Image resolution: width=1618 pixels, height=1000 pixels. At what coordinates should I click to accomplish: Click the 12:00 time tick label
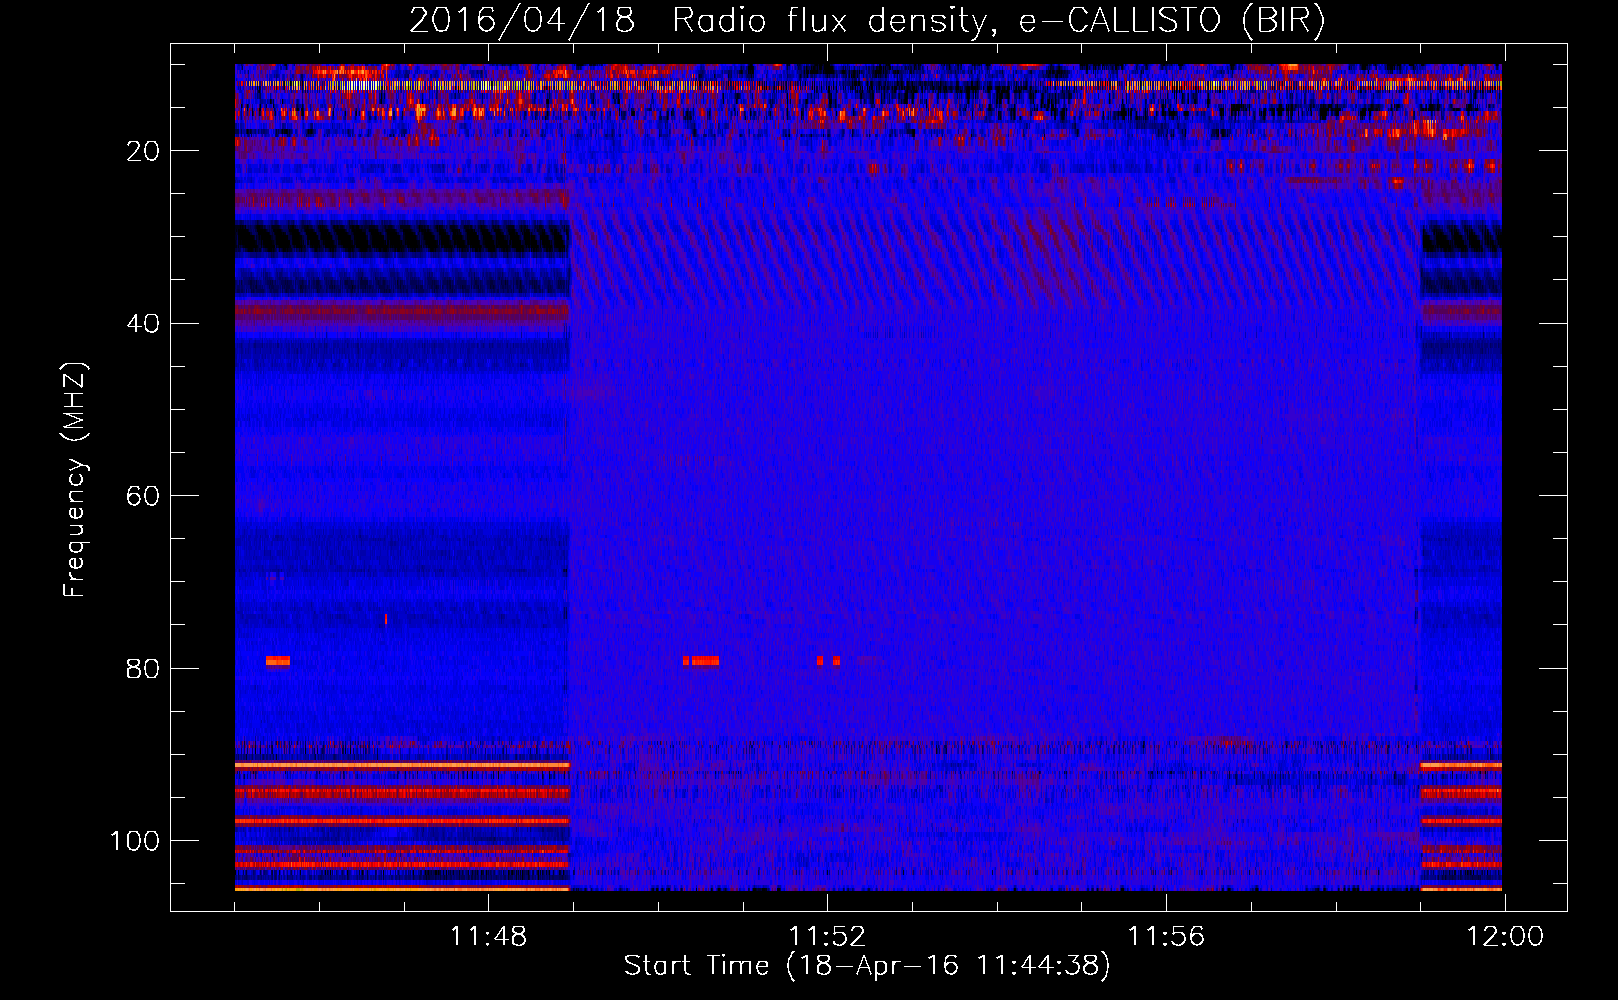coord(1505,937)
